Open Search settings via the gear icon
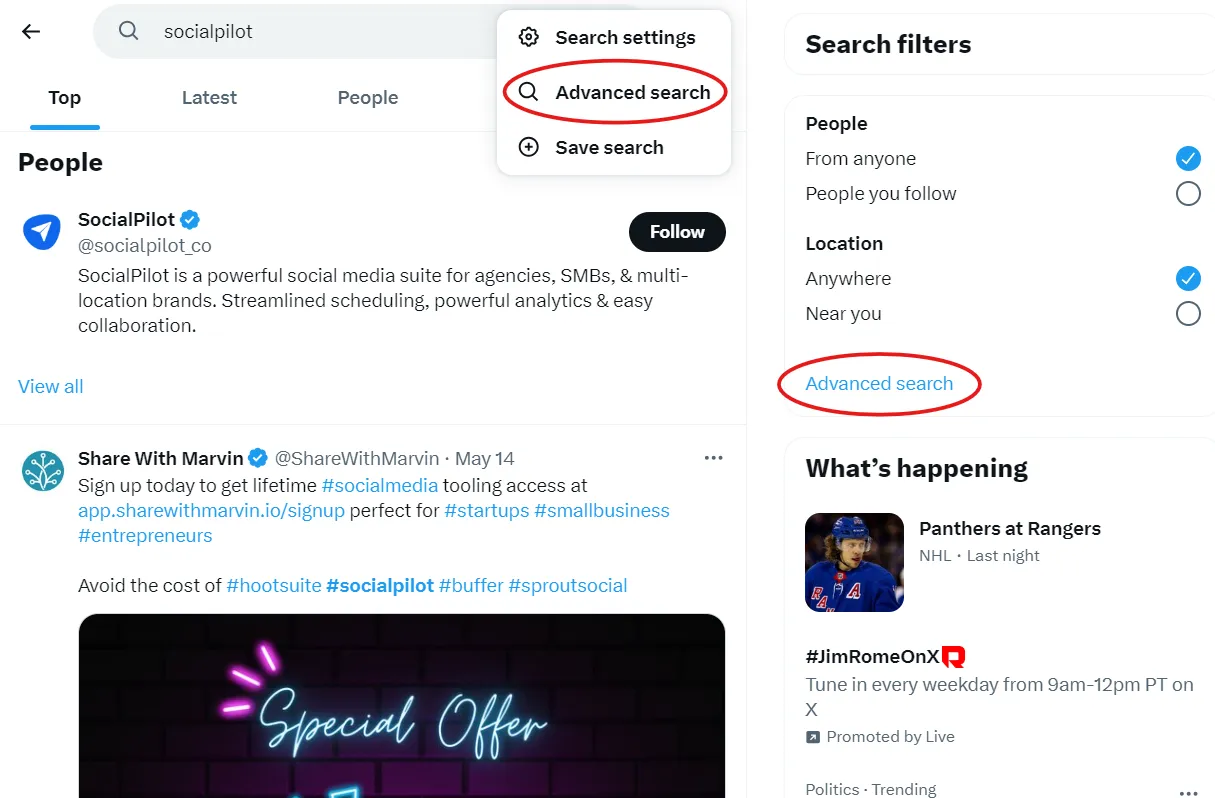The width and height of the screenshot is (1215, 798). coord(528,37)
